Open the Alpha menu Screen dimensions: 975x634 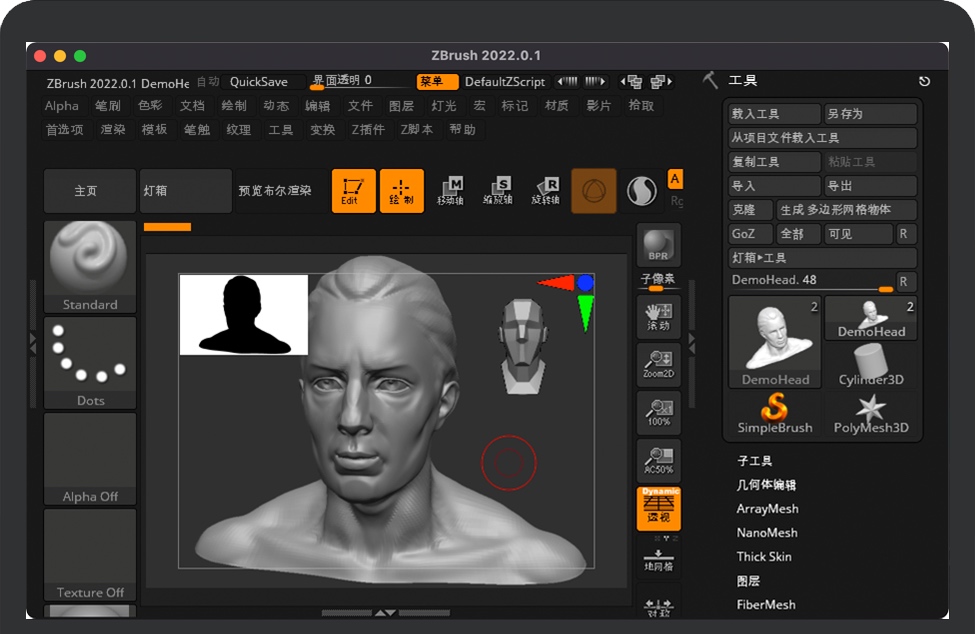[61, 106]
